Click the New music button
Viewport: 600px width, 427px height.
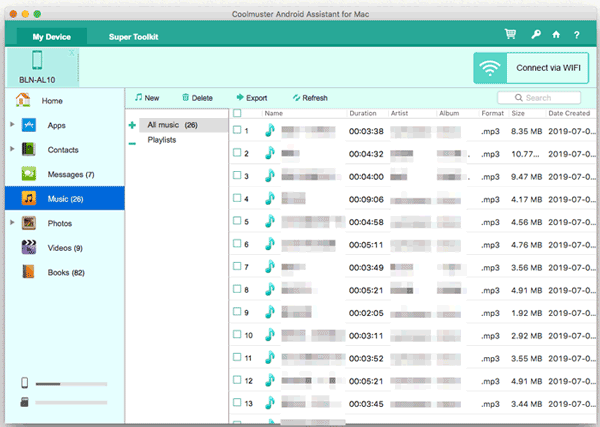[x=147, y=98]
